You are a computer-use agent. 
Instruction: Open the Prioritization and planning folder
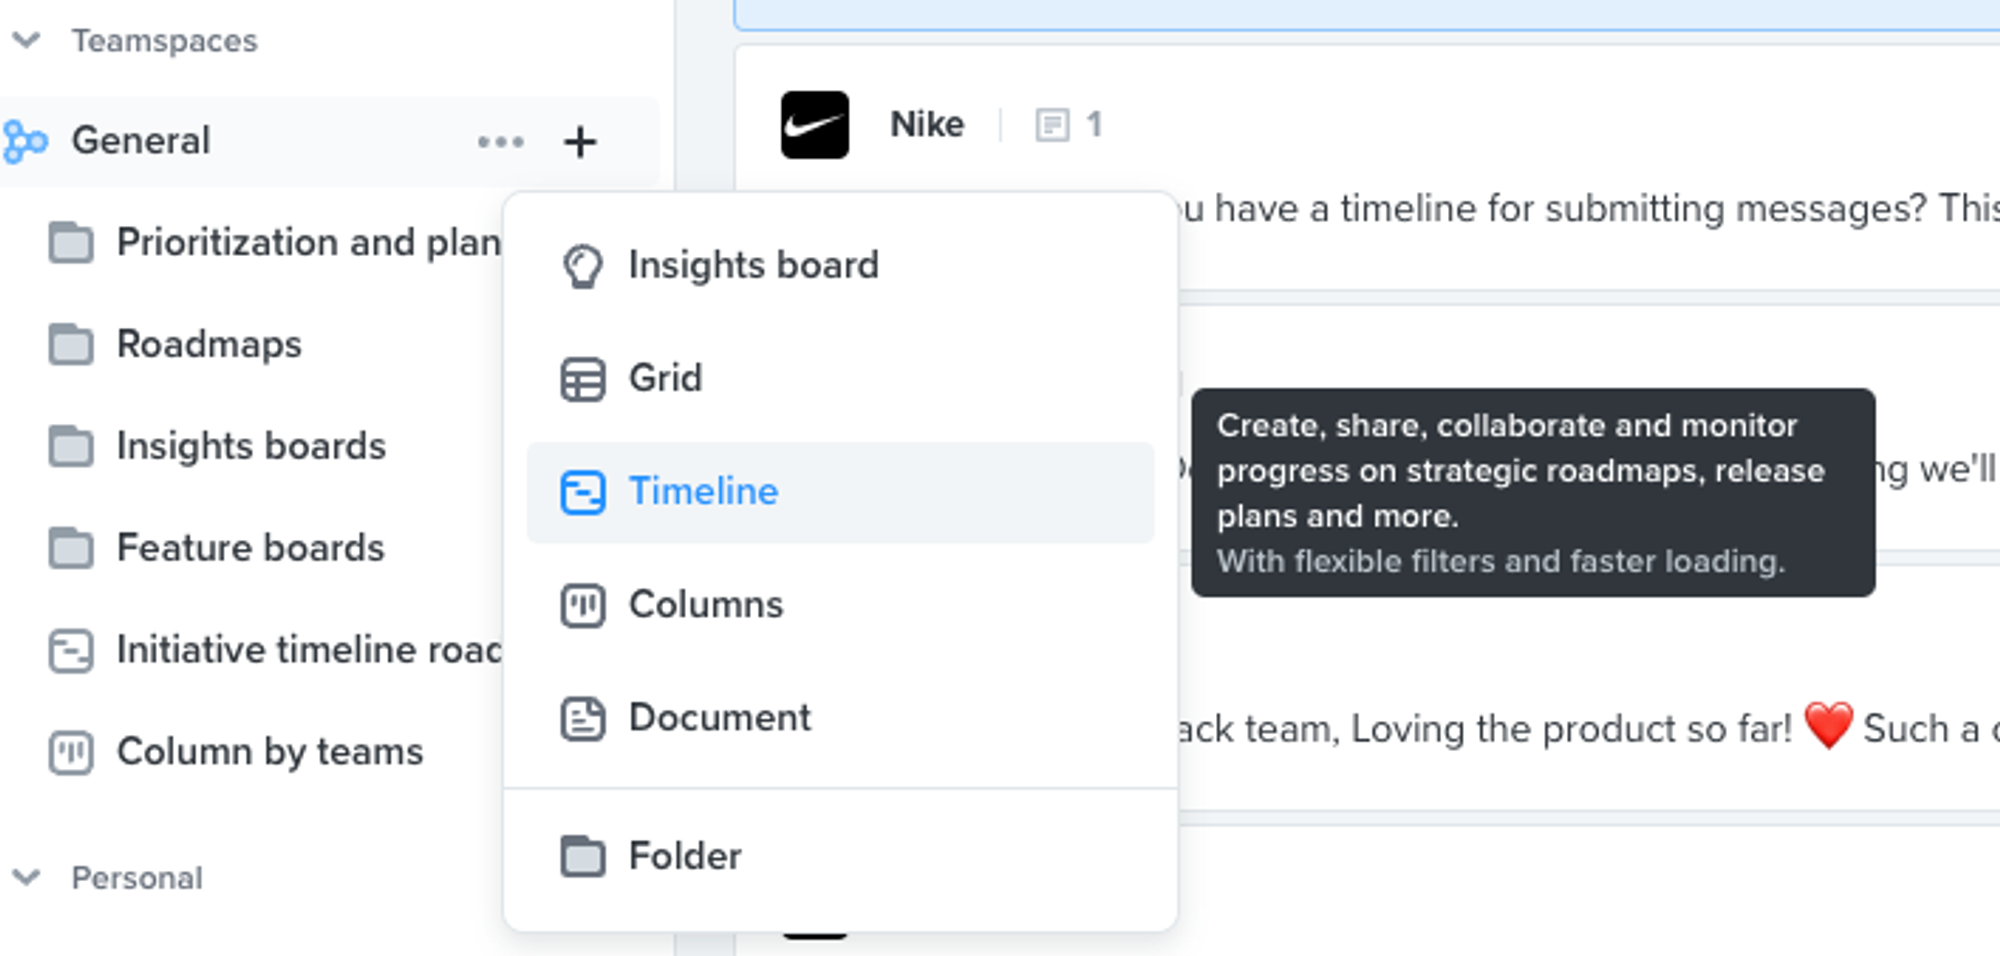coord(300,242)
